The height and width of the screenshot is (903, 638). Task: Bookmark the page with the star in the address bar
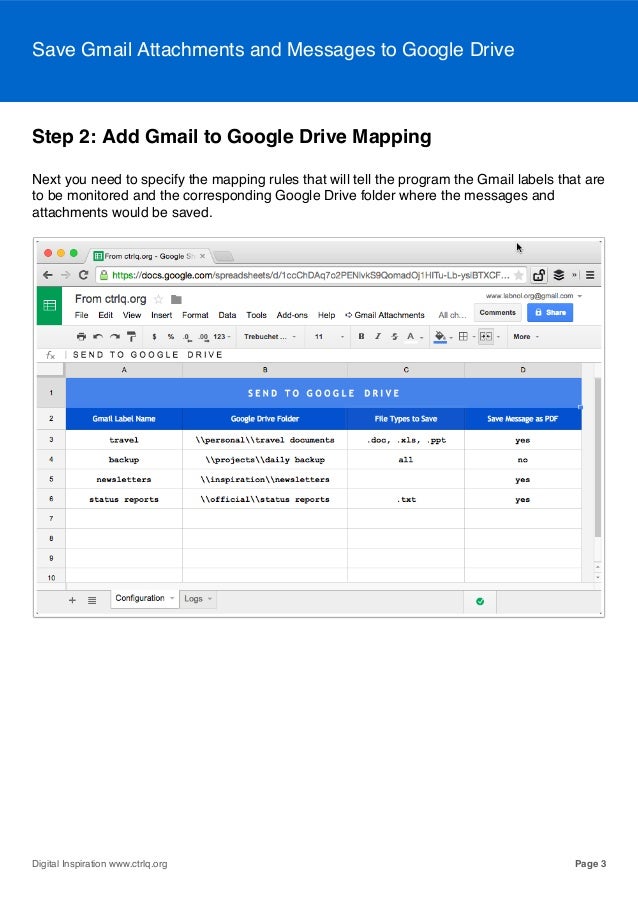519,275
